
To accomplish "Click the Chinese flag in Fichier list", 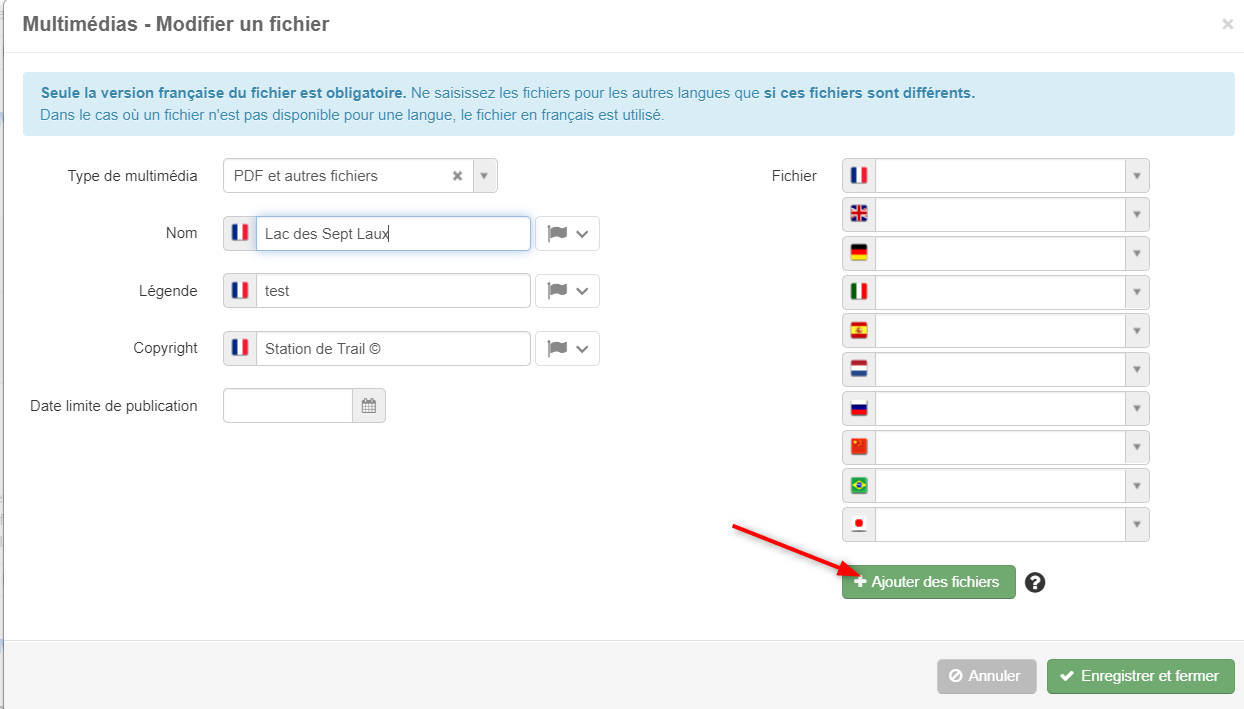I will 859,447.
